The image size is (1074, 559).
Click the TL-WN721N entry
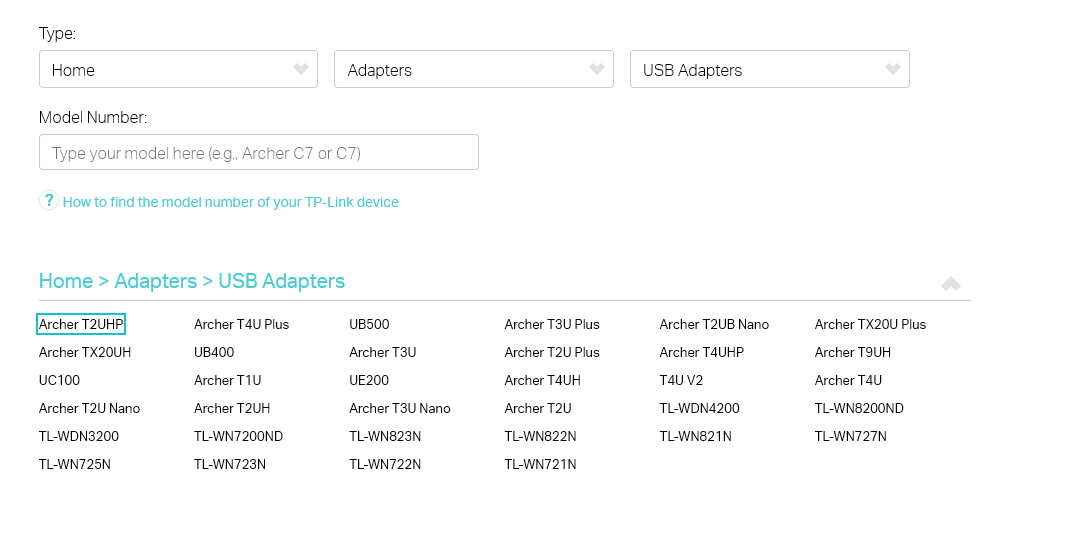(x=540, y=464)
